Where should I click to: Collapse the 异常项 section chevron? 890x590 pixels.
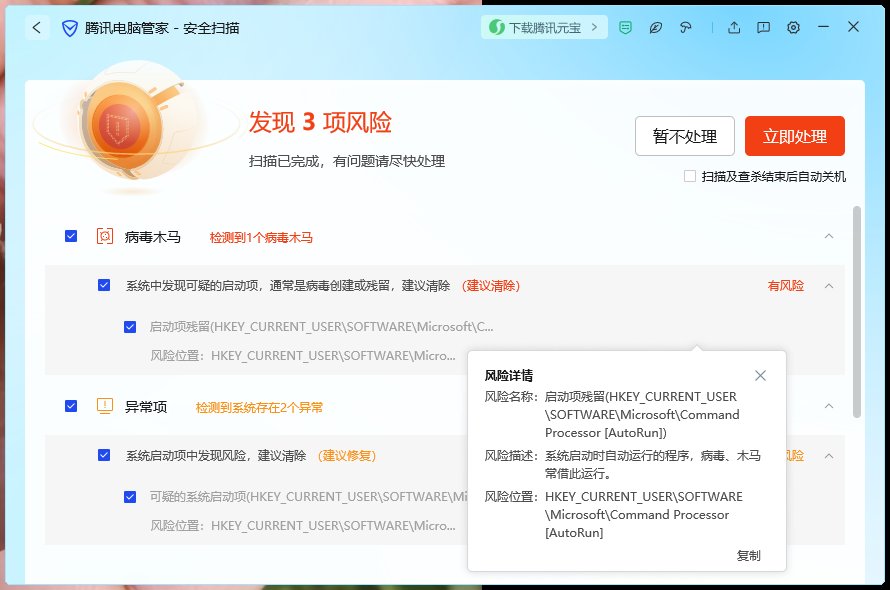tap(829, 406)
